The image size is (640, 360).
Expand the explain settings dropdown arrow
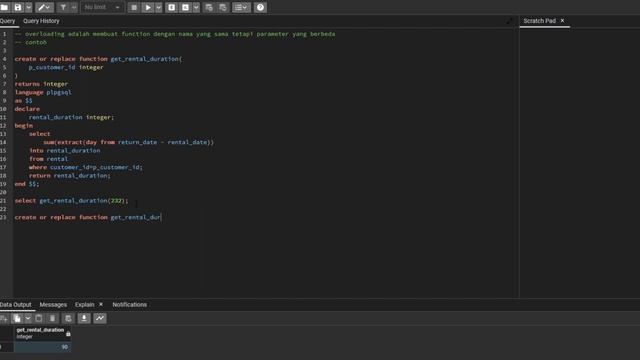196,7
